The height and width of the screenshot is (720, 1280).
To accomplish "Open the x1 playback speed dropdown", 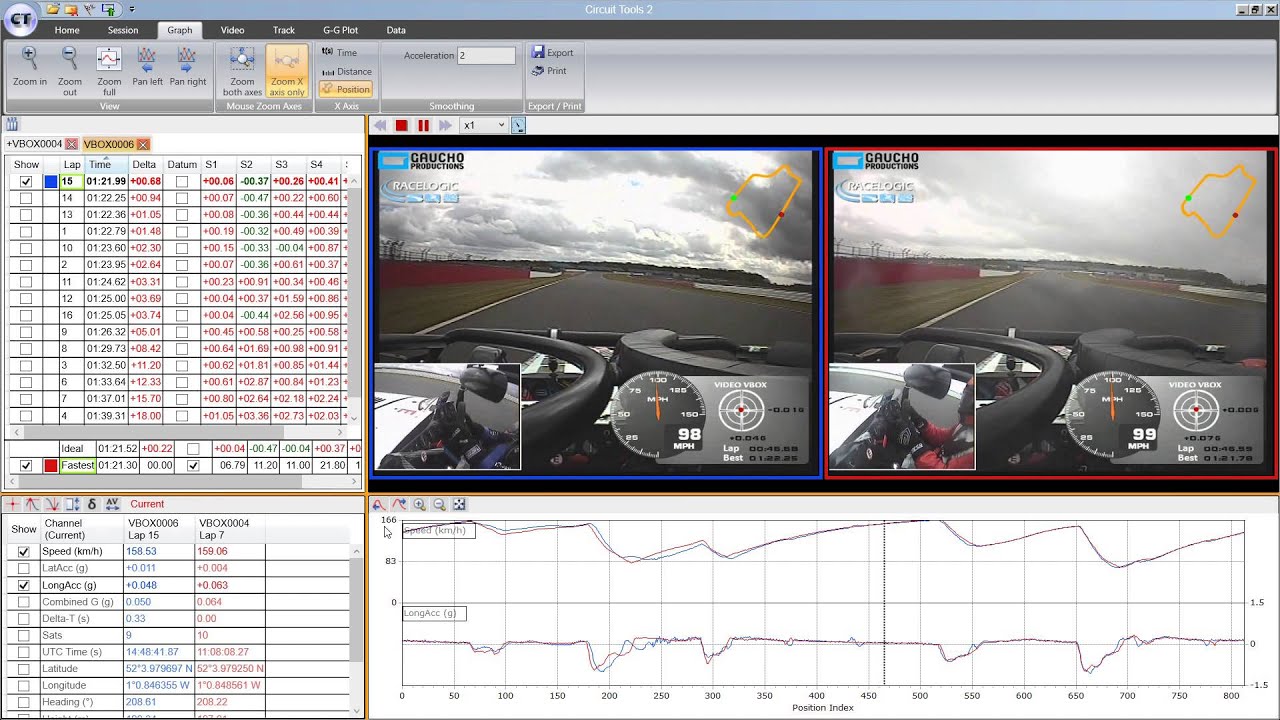I will (x=483, y=125).
